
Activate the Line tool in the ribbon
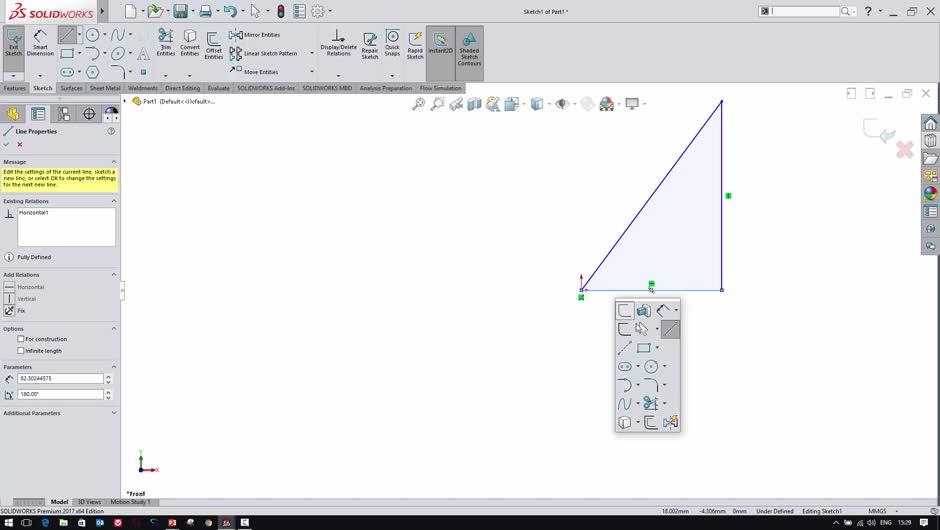[67, 35]
